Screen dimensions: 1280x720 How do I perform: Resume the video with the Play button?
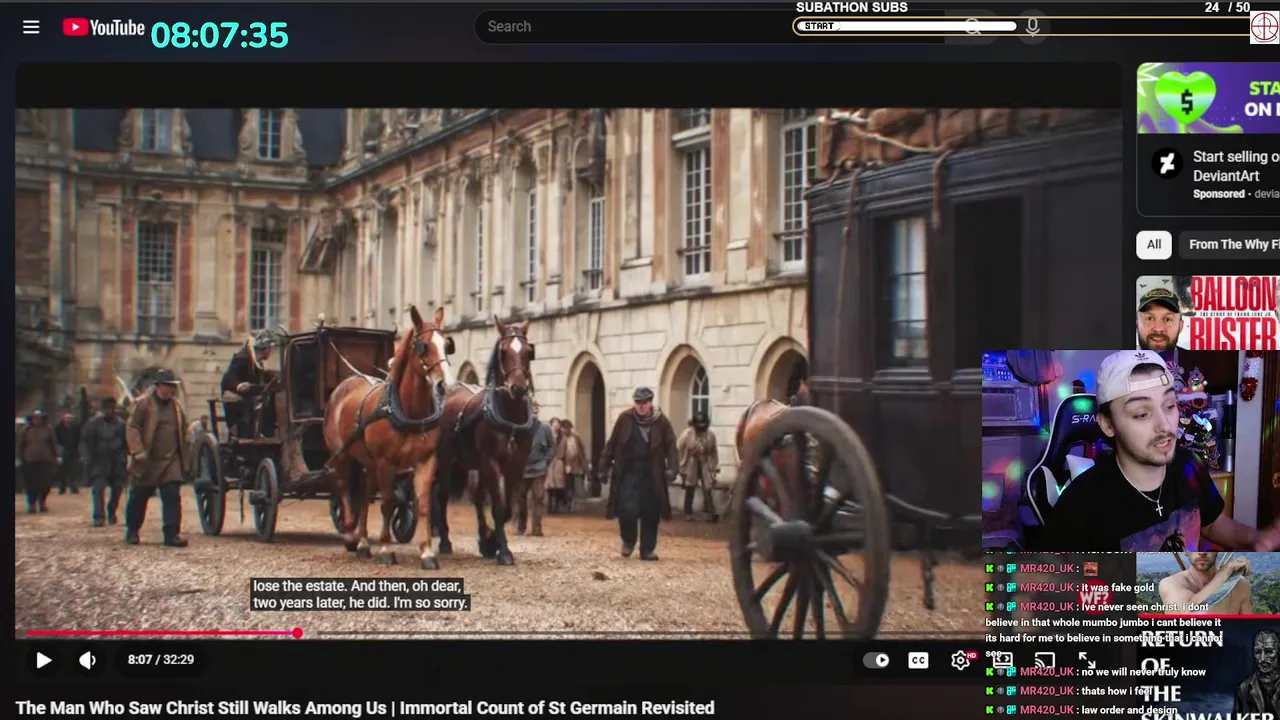click(43, 660)
